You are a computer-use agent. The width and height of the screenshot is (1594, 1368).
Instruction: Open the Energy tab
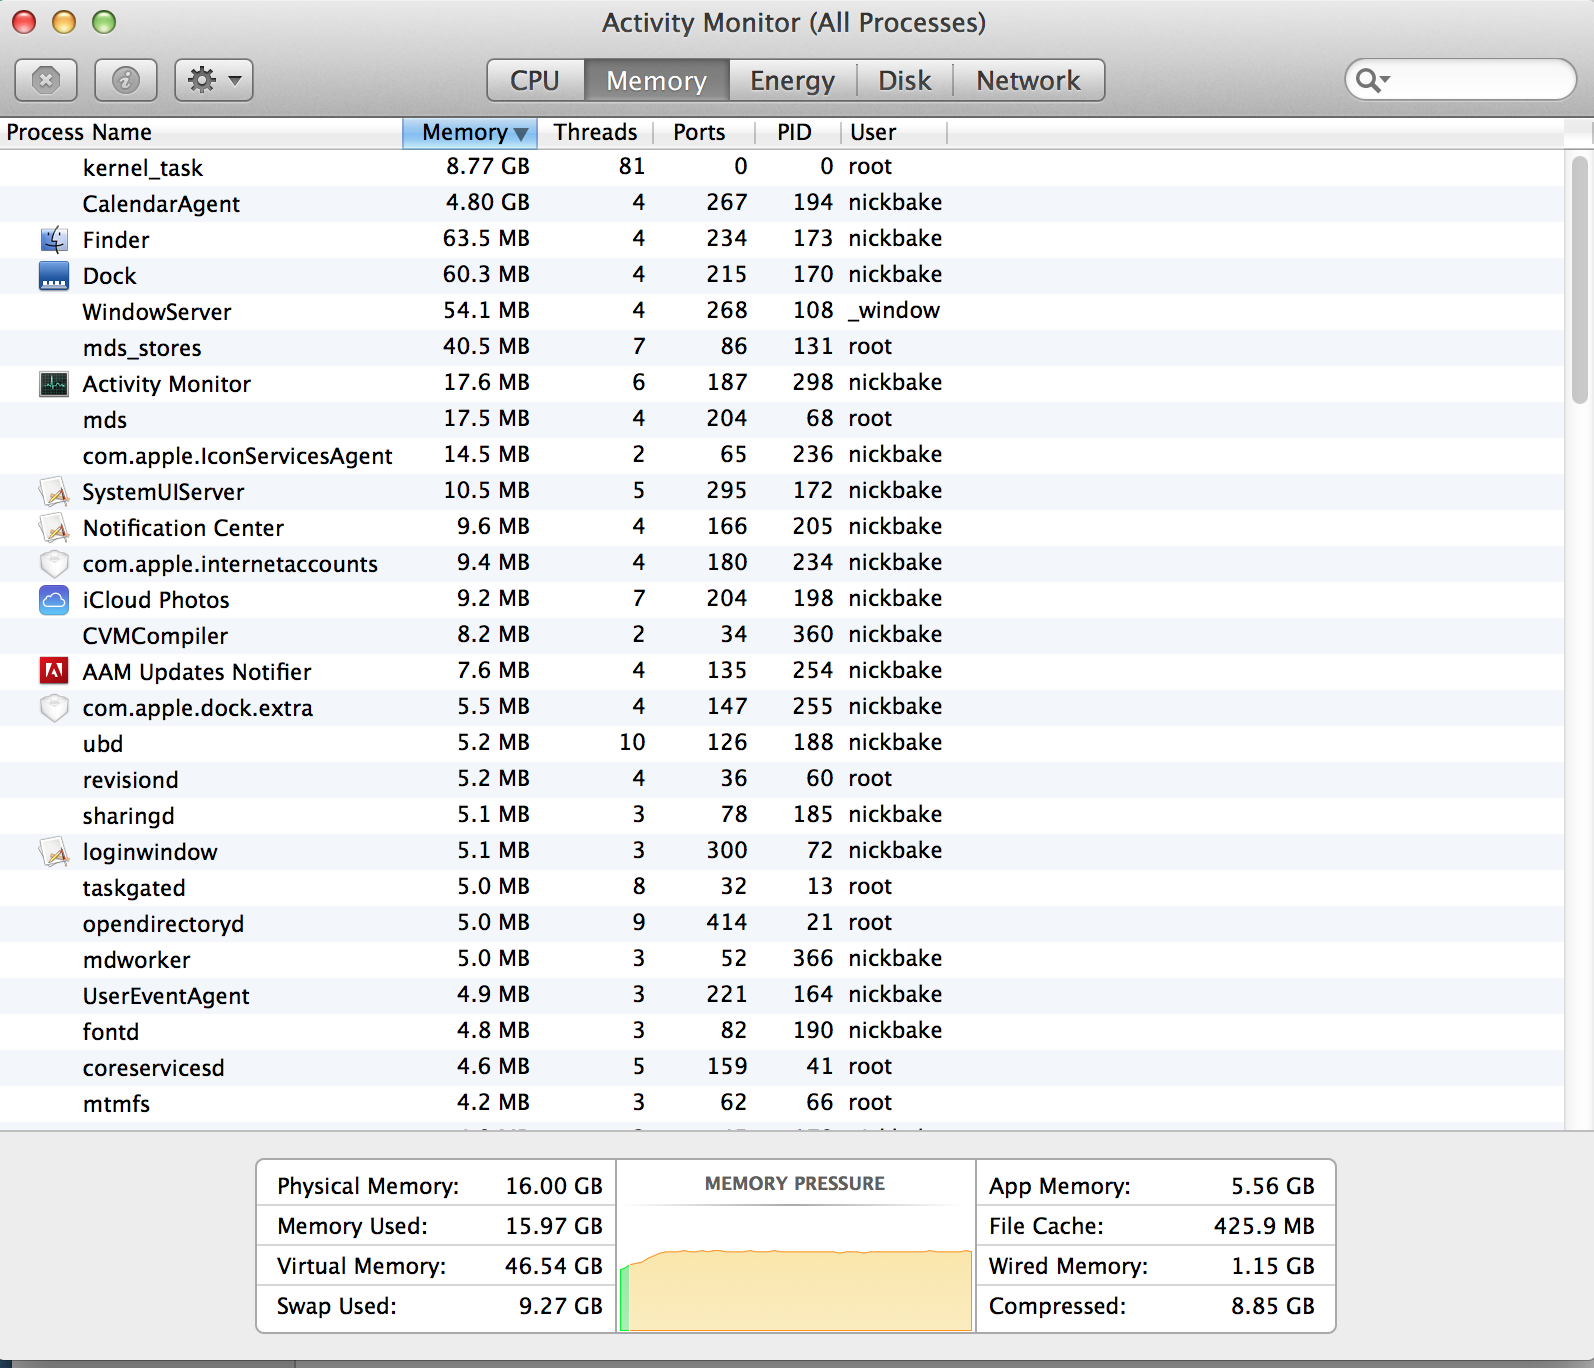[793, 80]
